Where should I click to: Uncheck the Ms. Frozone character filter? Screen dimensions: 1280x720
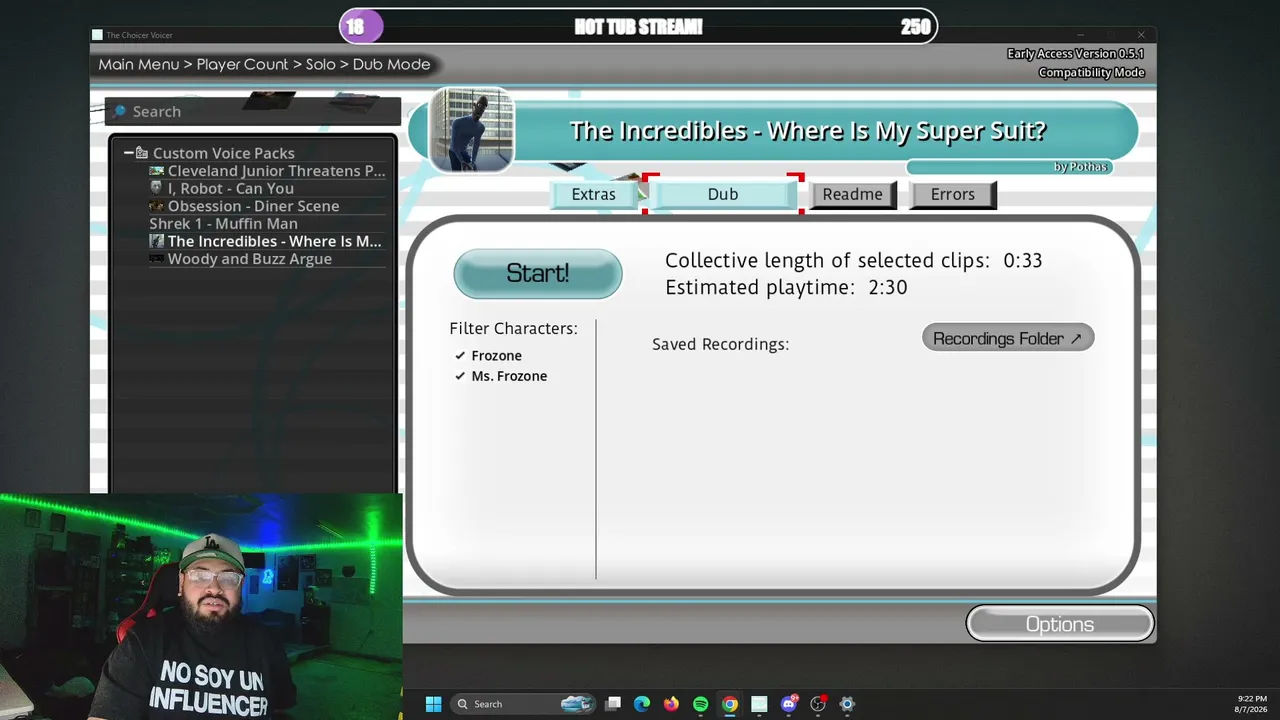point(460,376)
